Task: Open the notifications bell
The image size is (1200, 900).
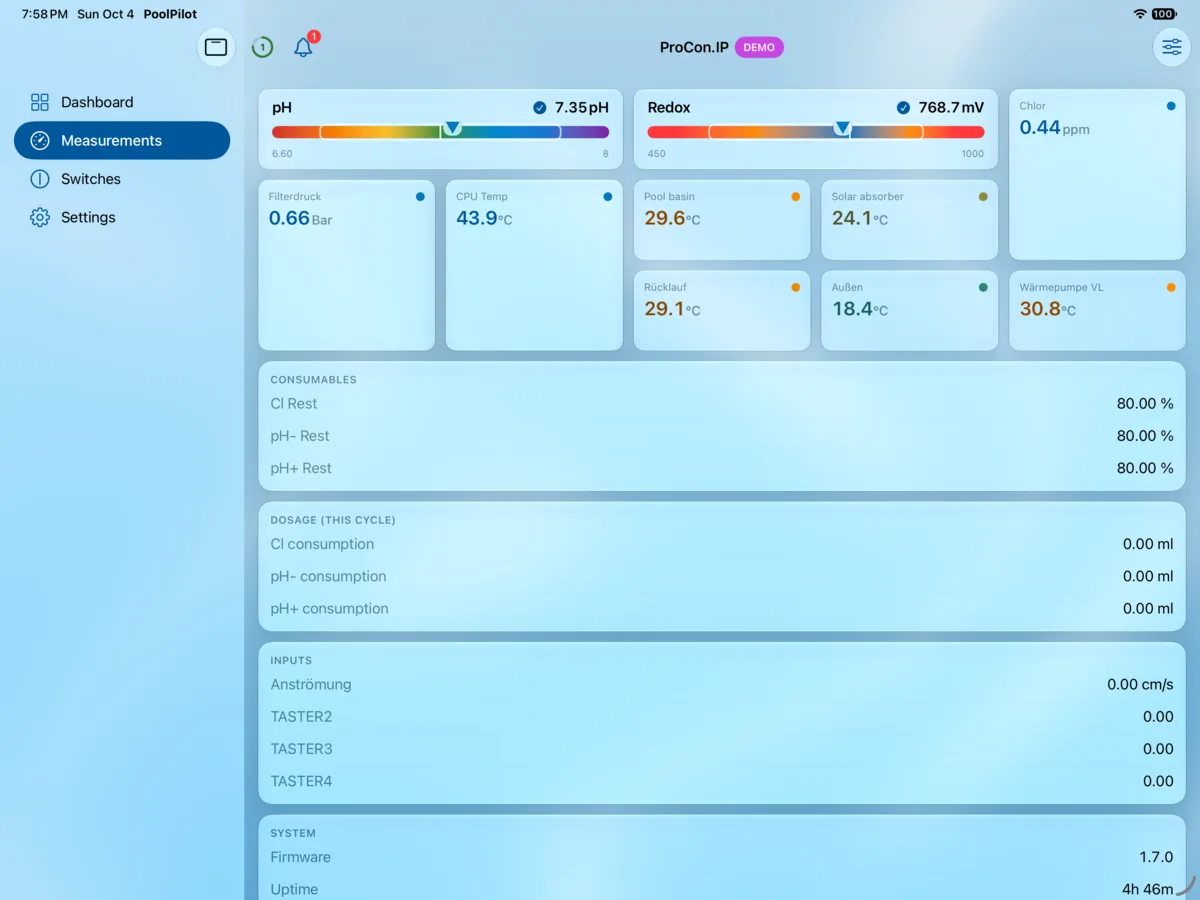Action: pos(304,47)
